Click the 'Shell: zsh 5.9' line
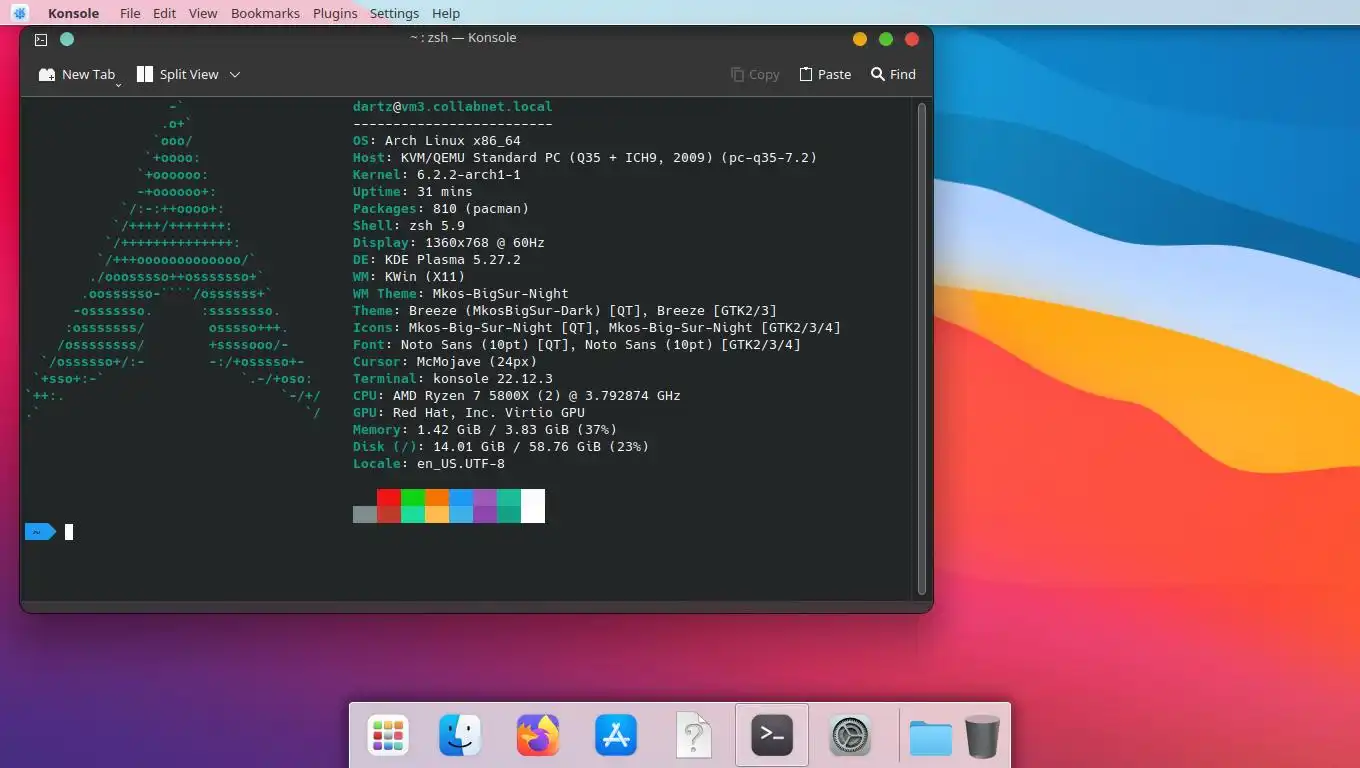The image size is (1360, 768). click(409, 226)
